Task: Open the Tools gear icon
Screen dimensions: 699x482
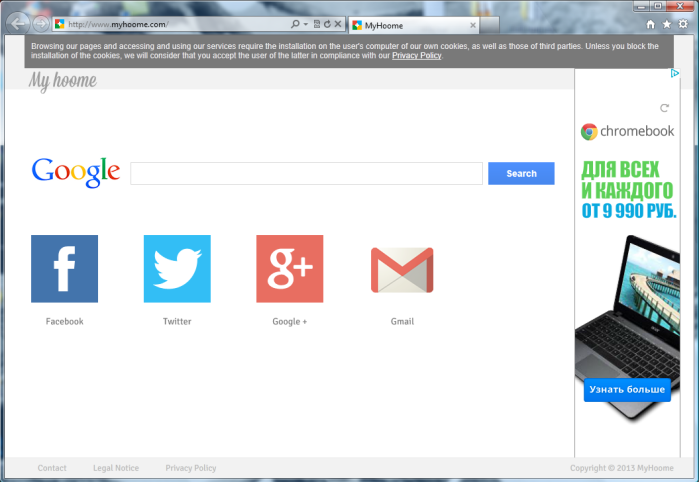Action: (683, 24)
